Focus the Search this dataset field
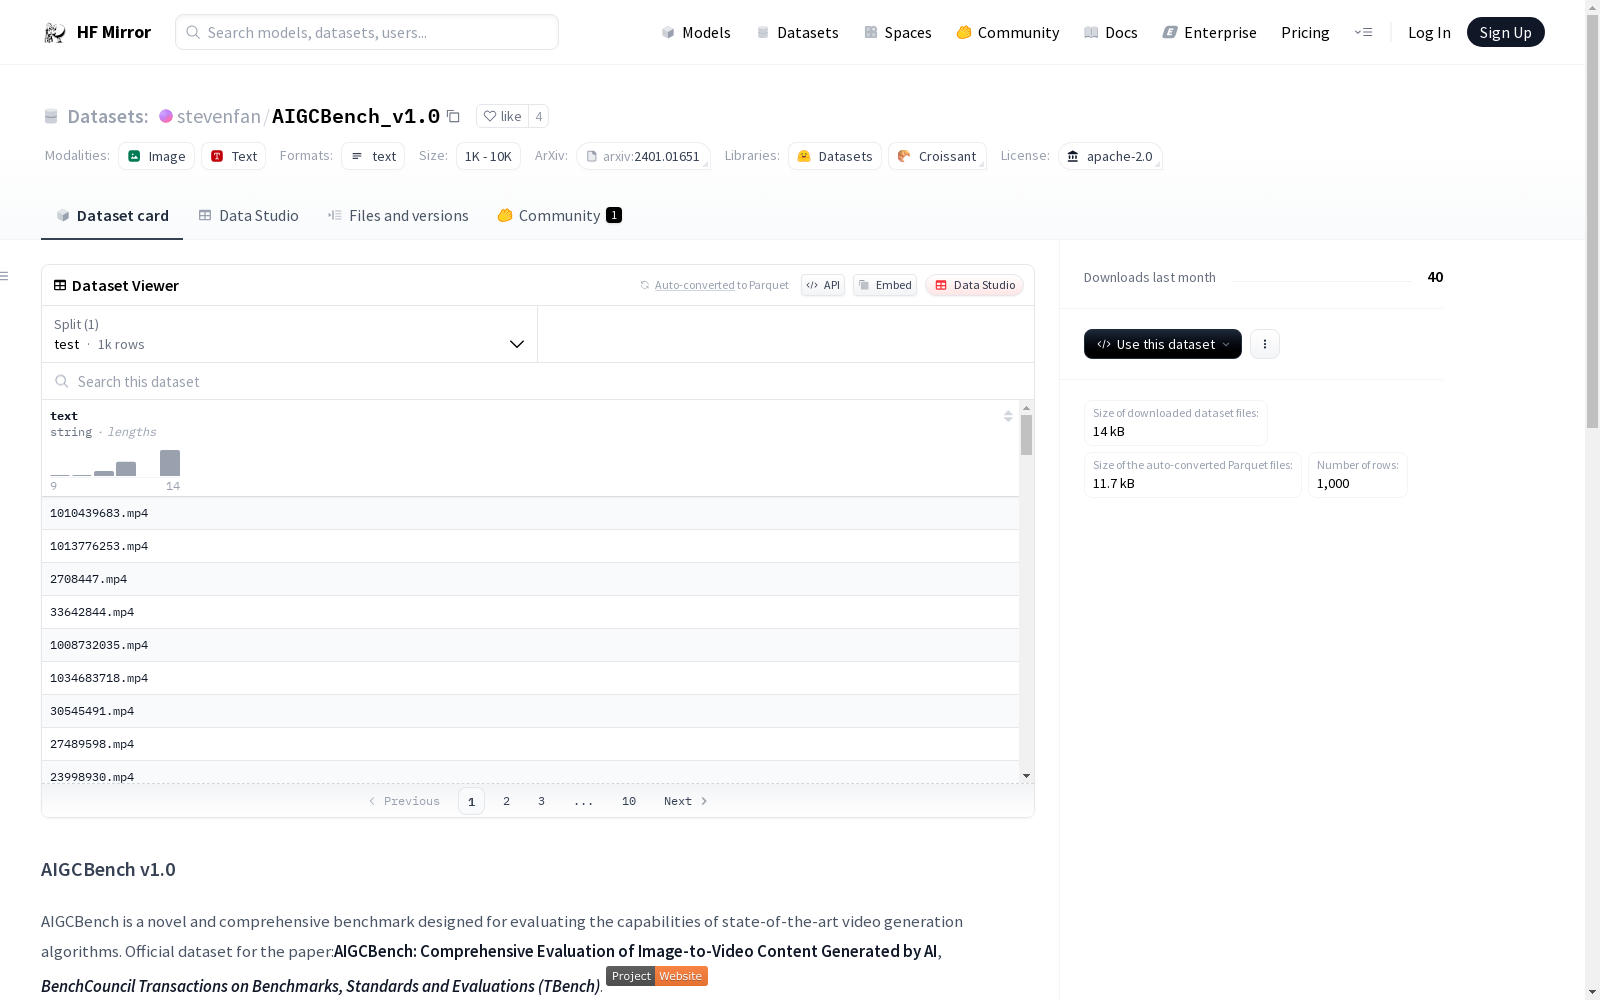Image resolution: width=1600 pixels, height=1000 pixels. [x=538, y=381]
